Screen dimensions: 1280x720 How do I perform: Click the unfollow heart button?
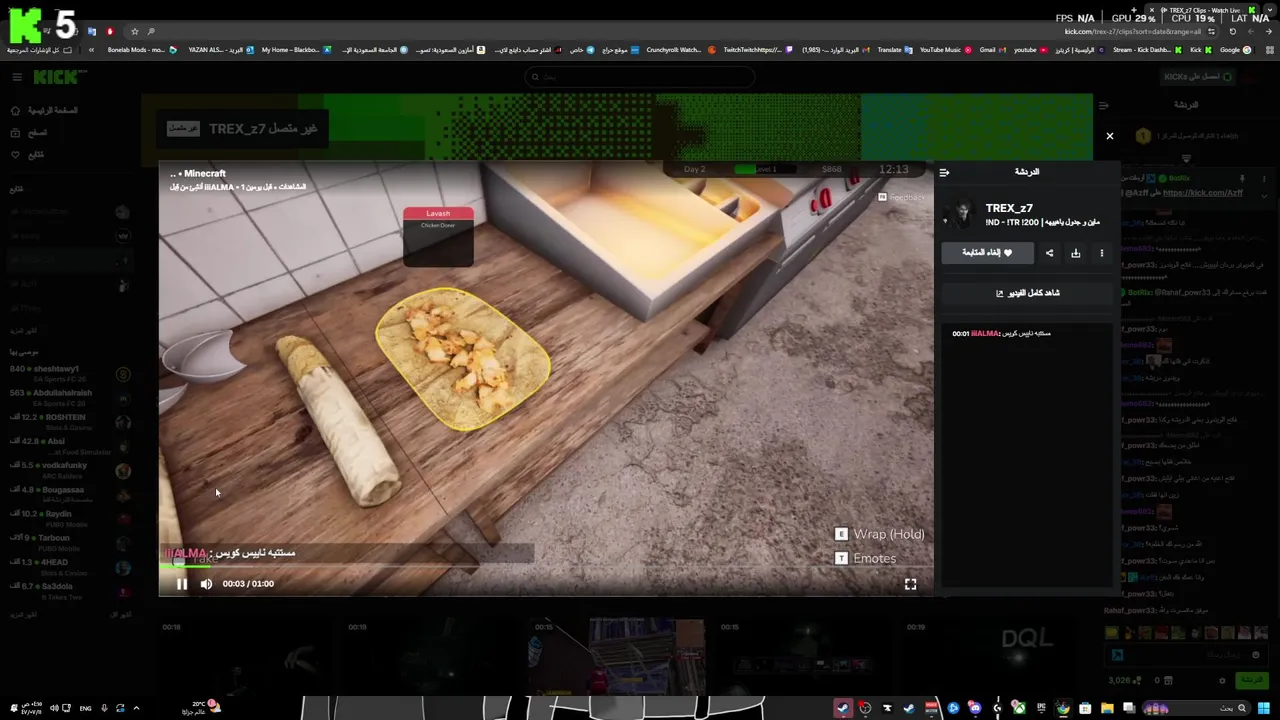987,253
